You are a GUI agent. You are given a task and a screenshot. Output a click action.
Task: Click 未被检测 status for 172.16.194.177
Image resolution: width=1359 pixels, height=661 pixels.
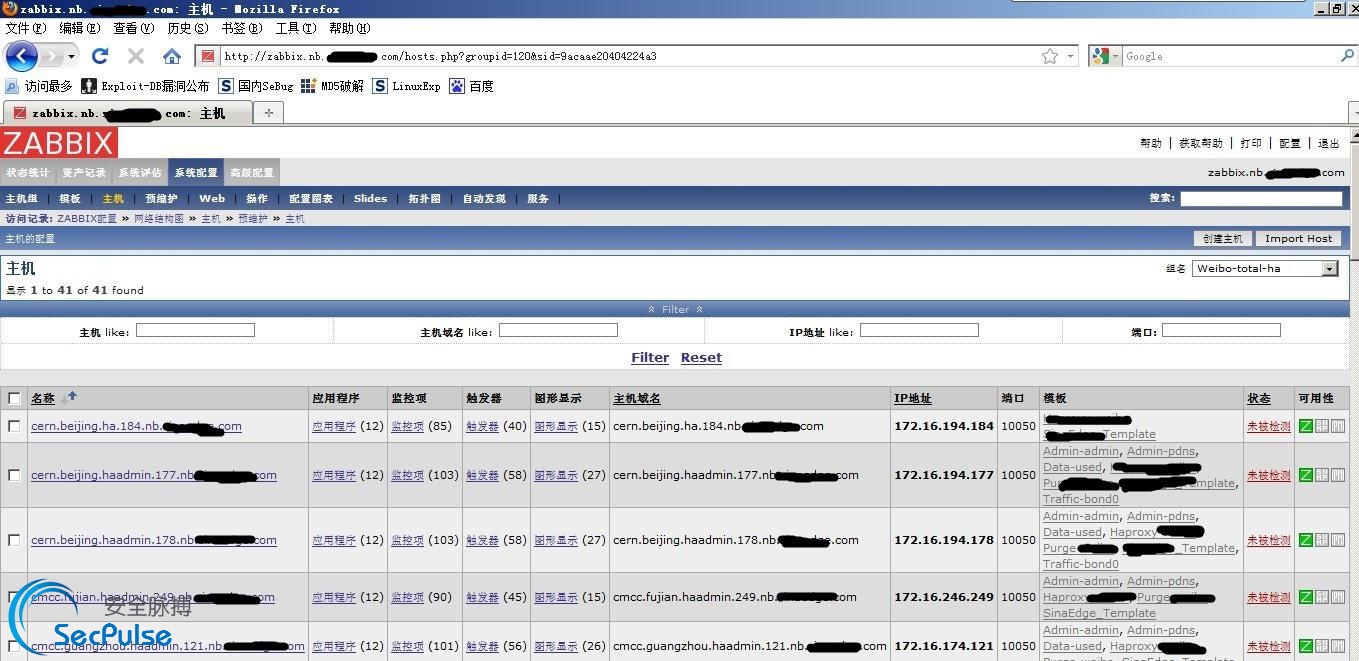click(x=1268, y=475)
